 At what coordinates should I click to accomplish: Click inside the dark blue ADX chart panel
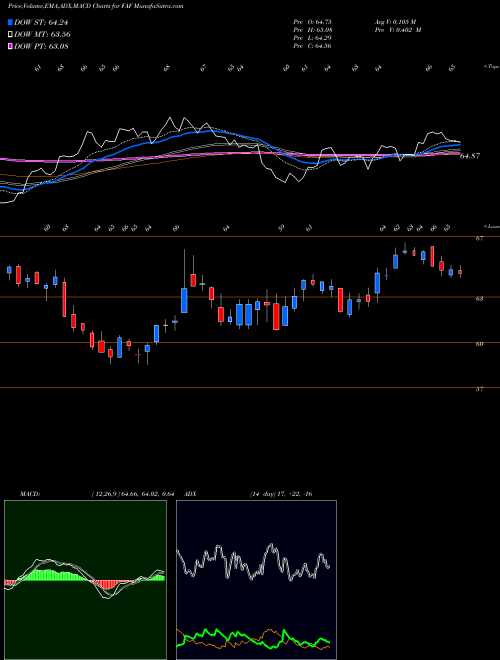256,580
